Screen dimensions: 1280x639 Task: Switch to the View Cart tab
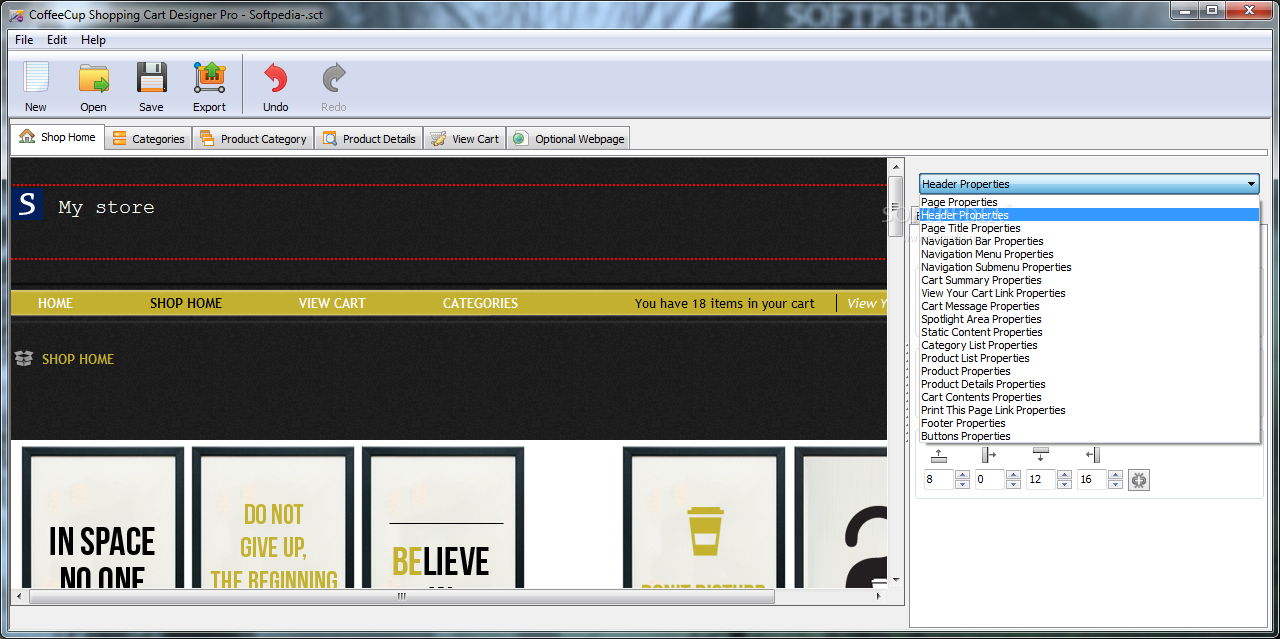(465, 139)
